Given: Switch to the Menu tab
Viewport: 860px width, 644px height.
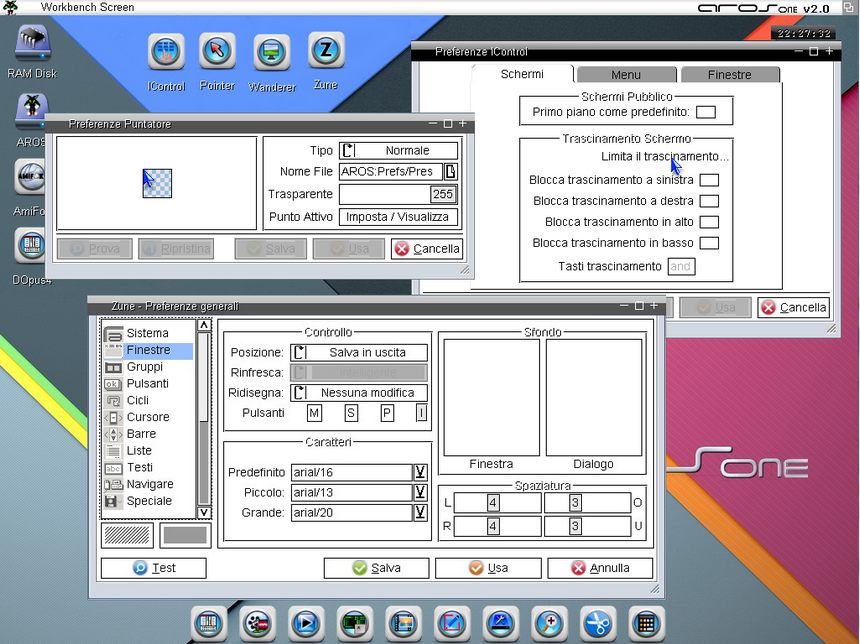Looking at the screenshot, I should tap(626, 75).
